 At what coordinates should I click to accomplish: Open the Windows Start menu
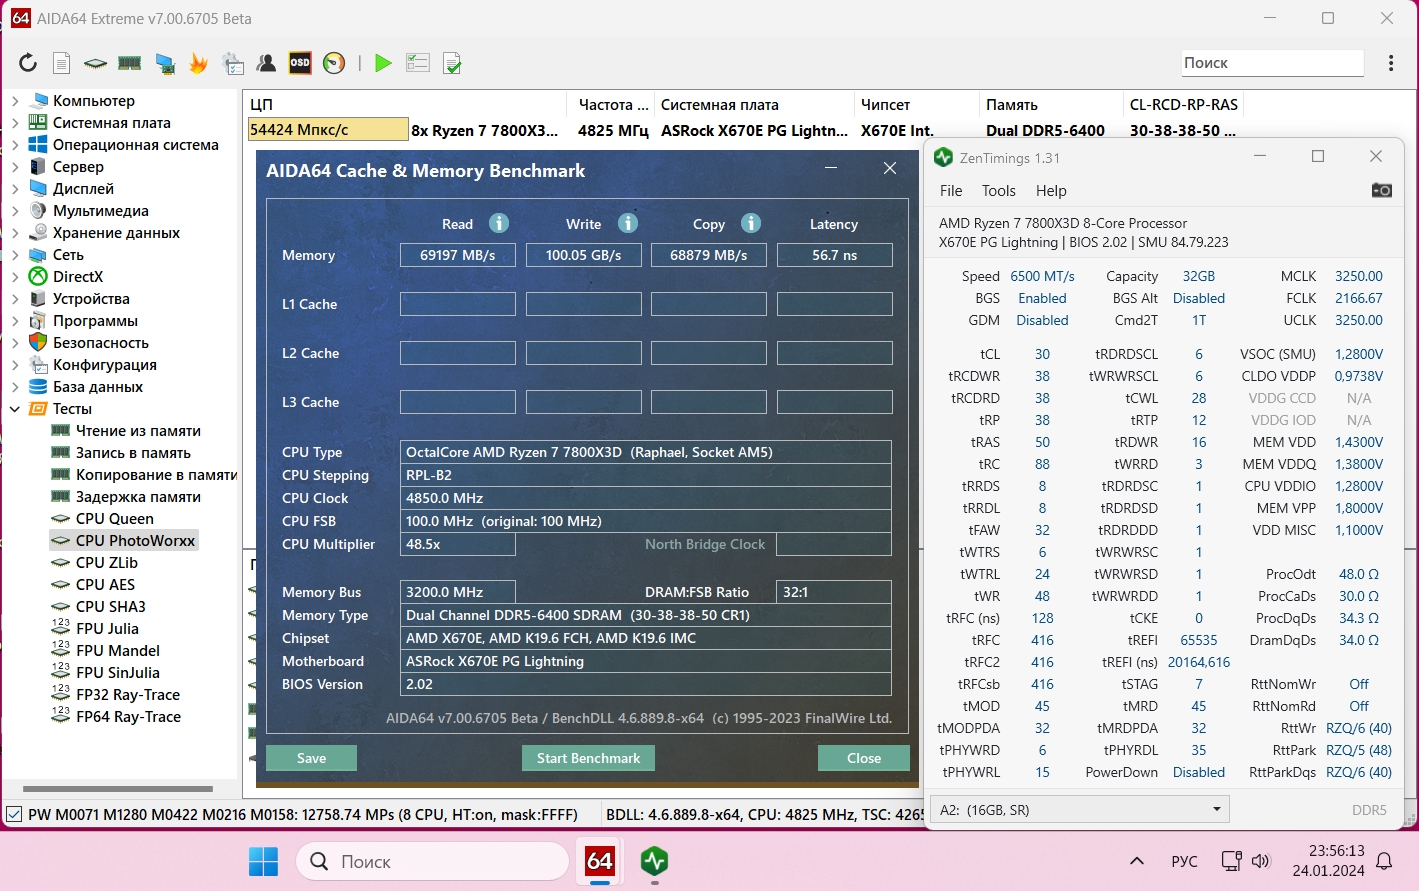coord(264,861)
